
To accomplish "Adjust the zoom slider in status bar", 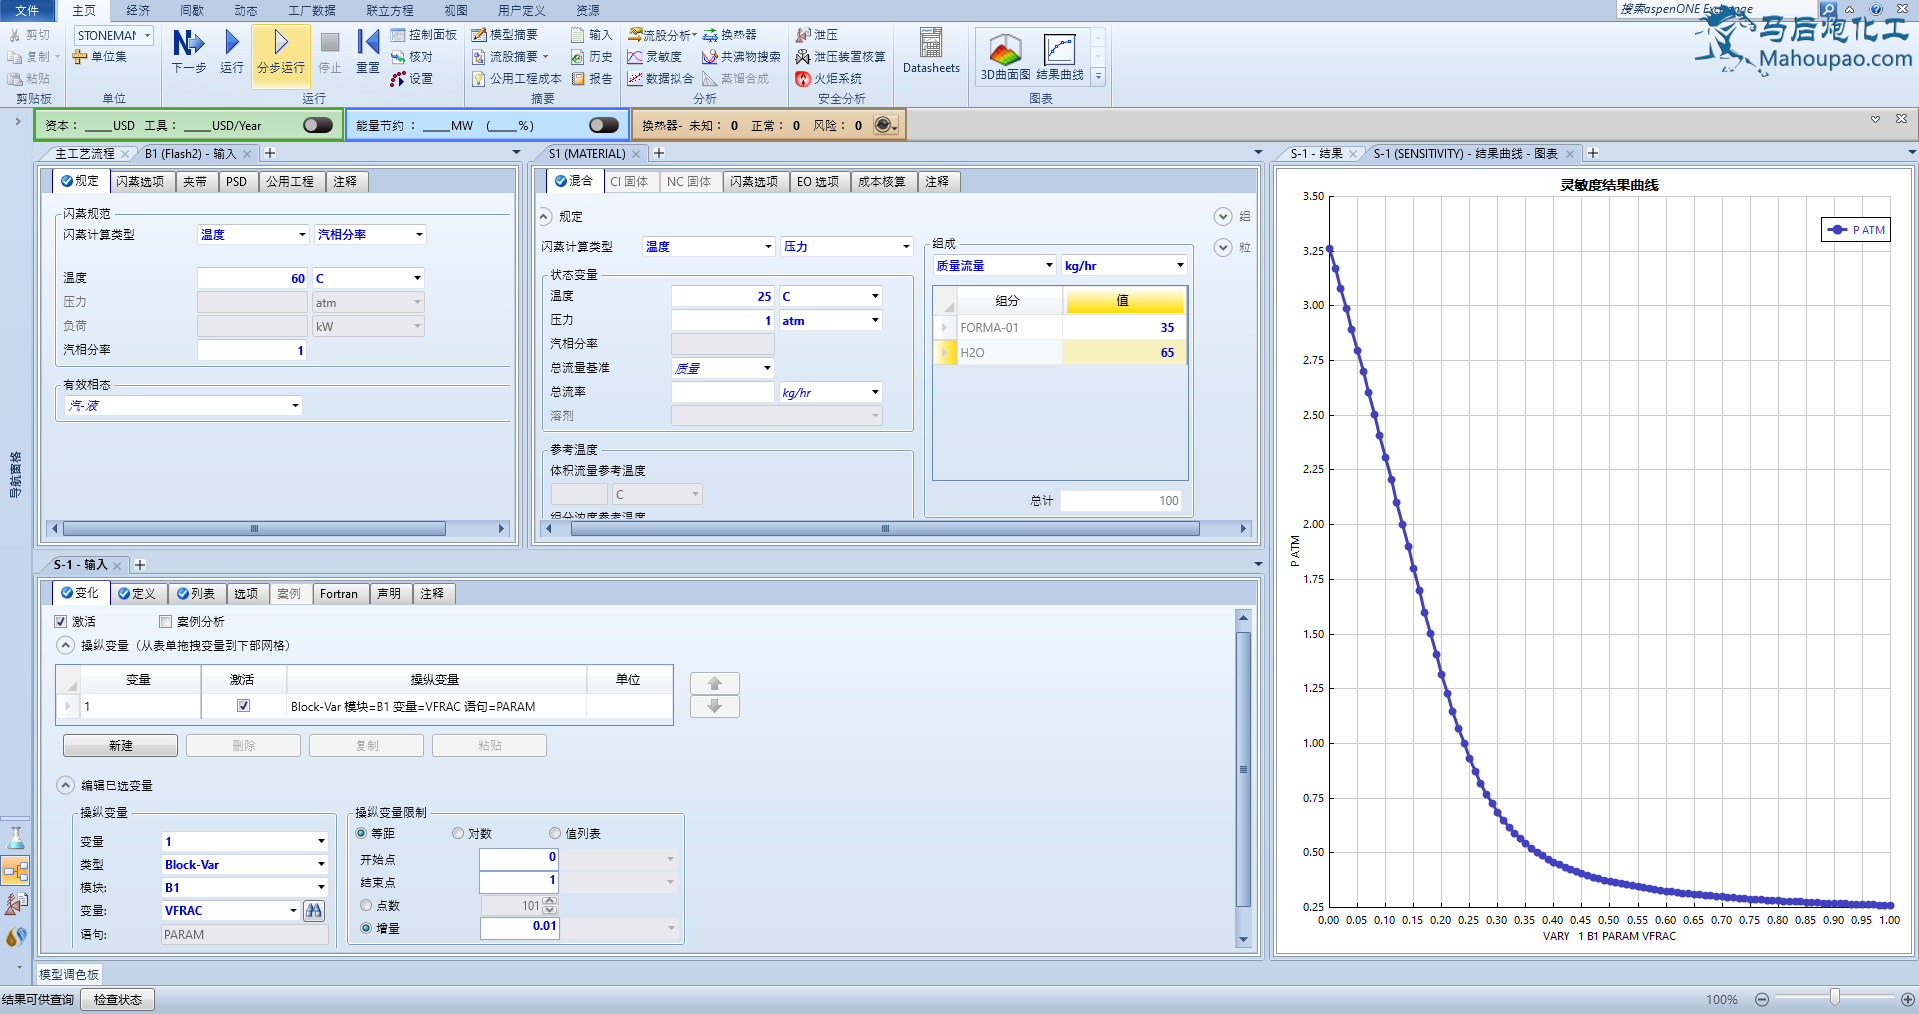I will [1834, 998].
